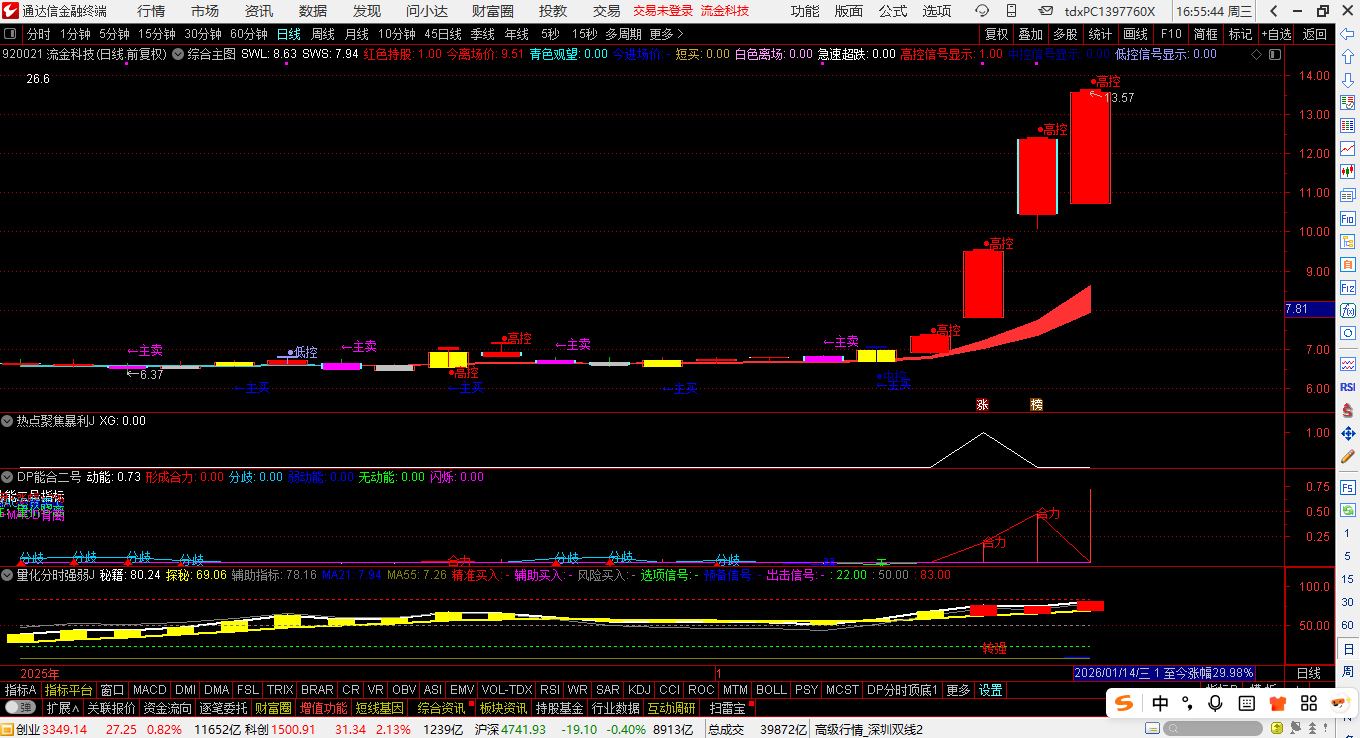Image resolution: width=1360 pixels, height=738 pixels.
Task: Click the panel layout icon at chart header right
Action: (1274, 54)
